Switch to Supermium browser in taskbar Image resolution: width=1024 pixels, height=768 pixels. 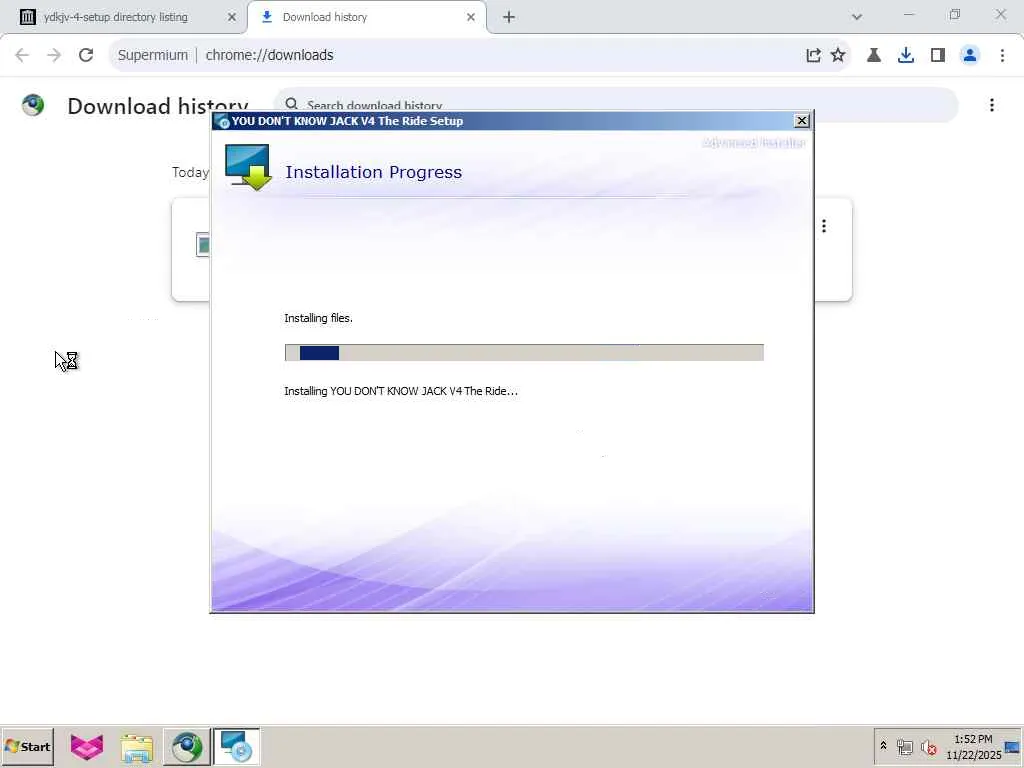tap(187, 747)
